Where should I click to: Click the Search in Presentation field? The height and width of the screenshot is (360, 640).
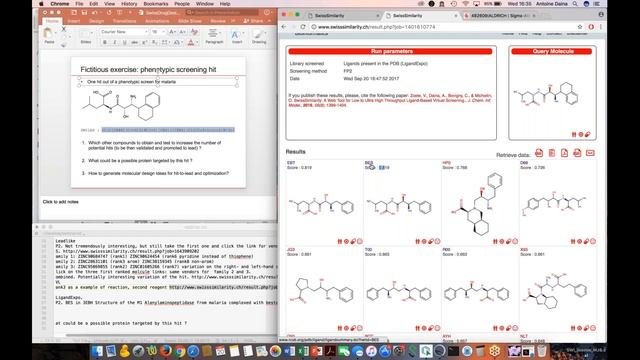pyautogui.click(x=222, y=12)
